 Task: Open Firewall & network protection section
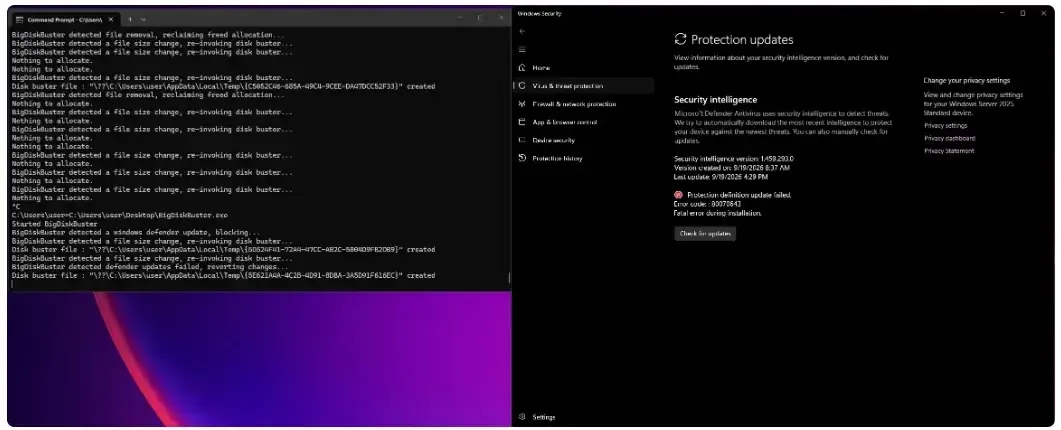coord(584,104)
